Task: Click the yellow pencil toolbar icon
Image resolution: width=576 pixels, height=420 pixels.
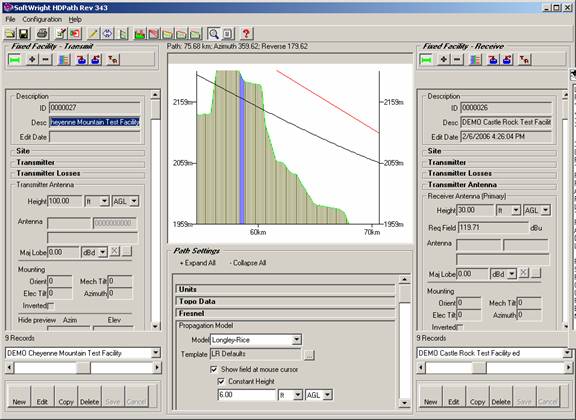Action: coord(93,34)
